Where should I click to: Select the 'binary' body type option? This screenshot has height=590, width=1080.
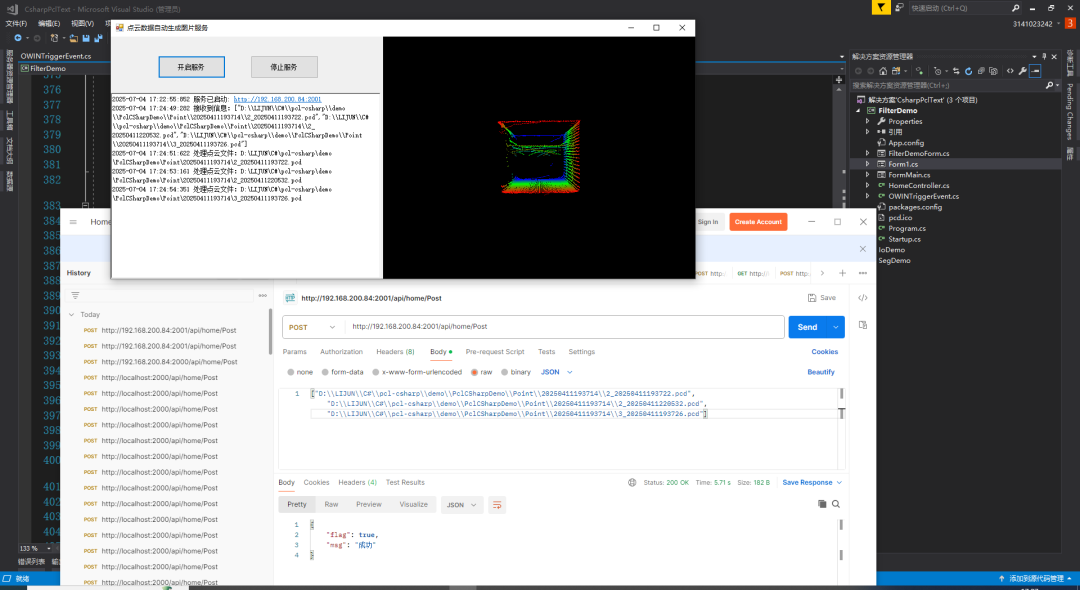(503, 372)
